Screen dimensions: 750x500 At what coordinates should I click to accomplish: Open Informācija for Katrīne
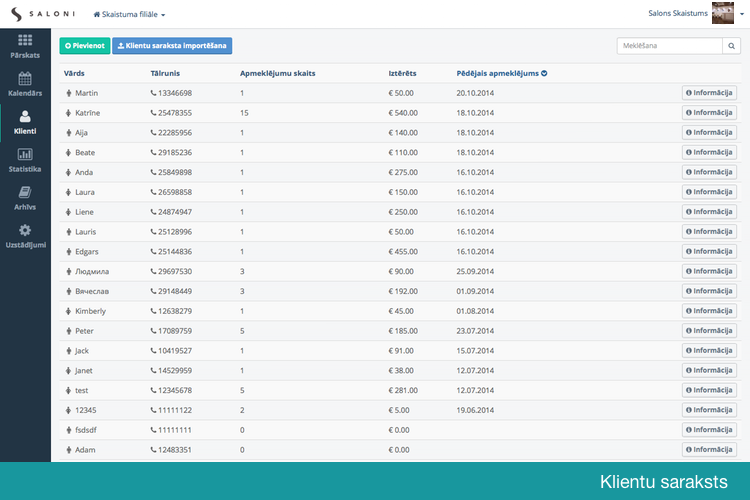[x=709, y=113]
